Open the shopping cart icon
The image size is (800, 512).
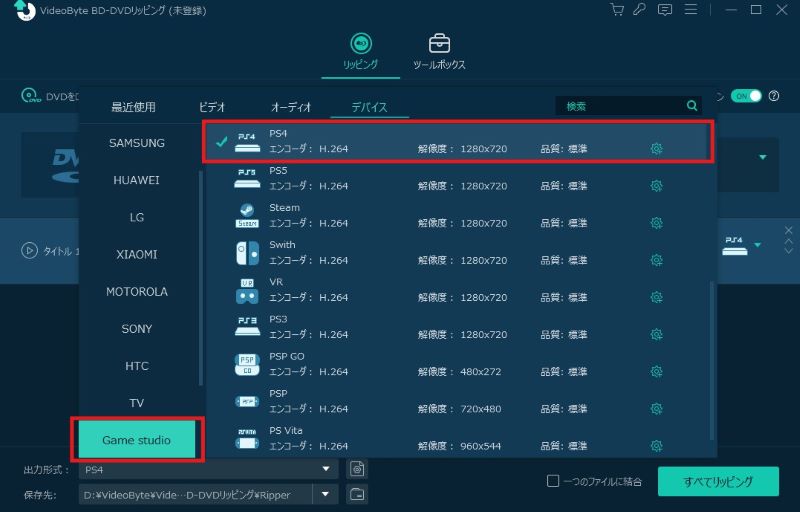point(617,9)
